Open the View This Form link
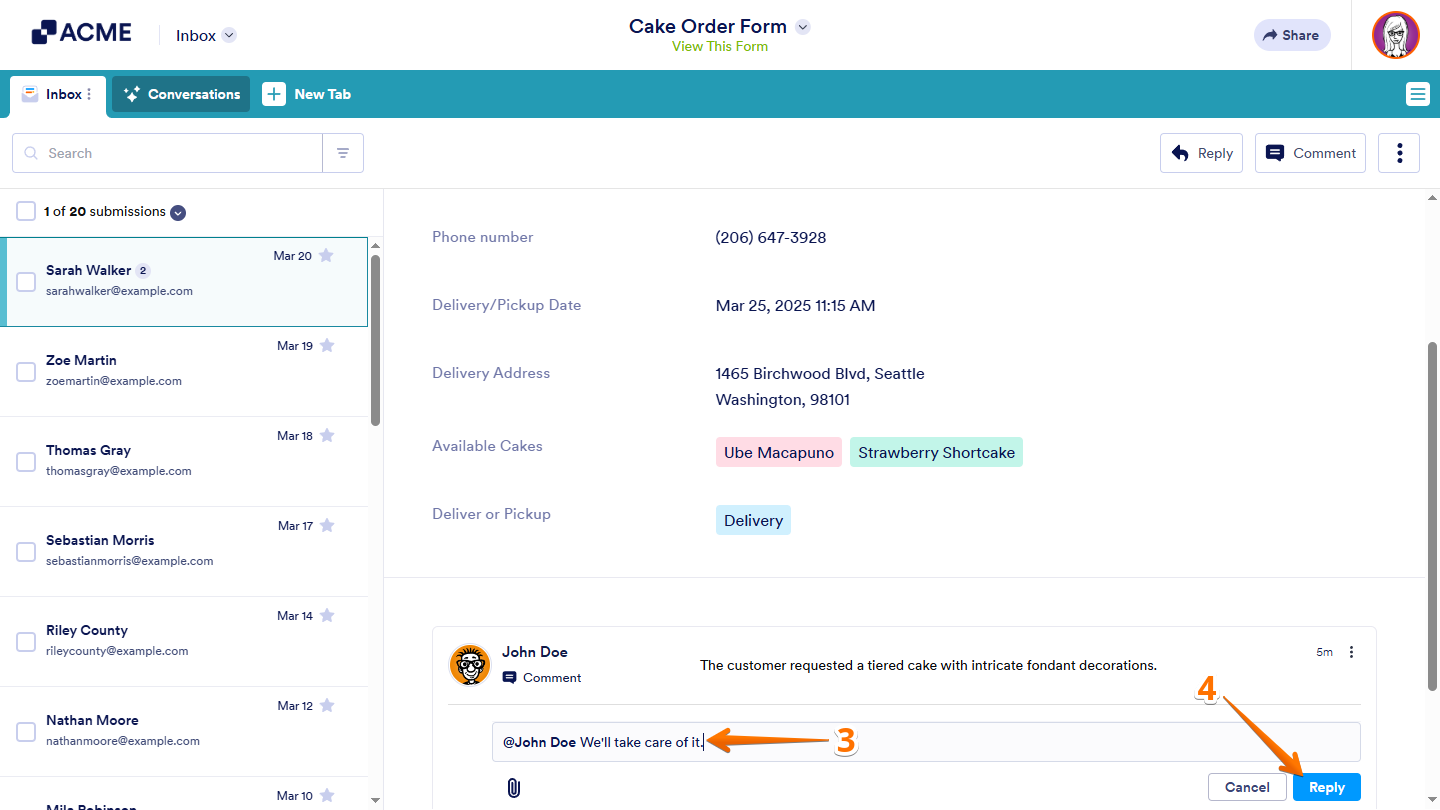1440x810 pixels. 719,46
